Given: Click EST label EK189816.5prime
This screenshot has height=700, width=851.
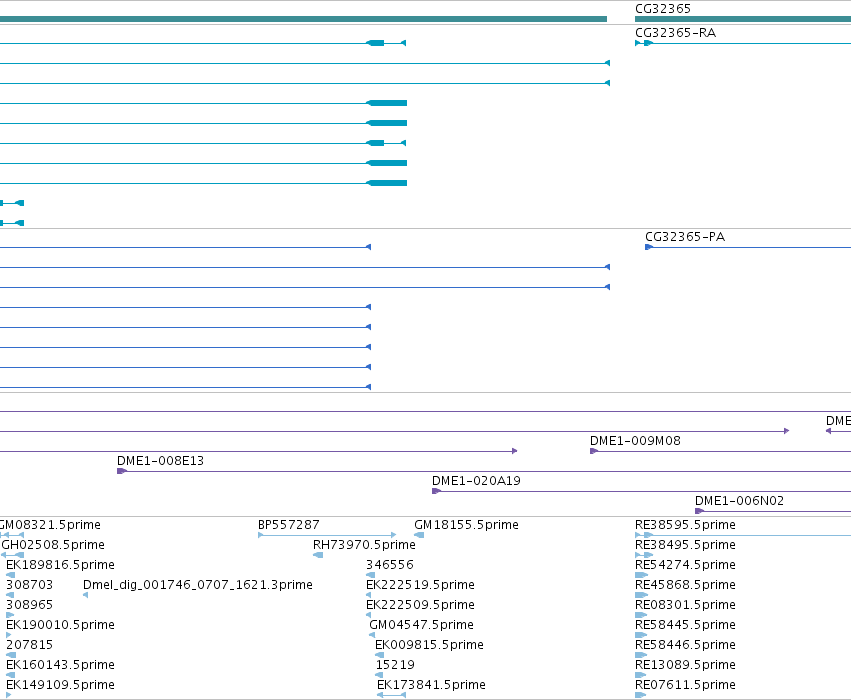Looking at the screenshot, I should coord(60,565).
